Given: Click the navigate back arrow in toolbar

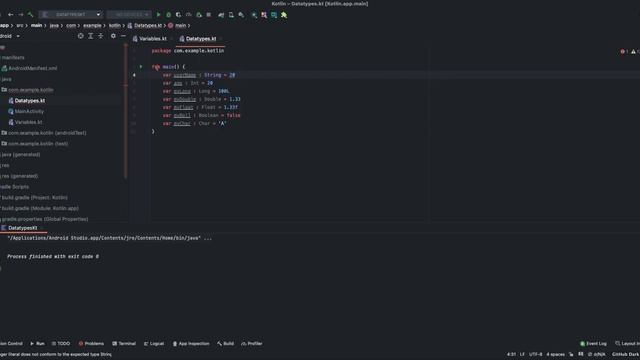Looking at the screenshot, I should (x=11, y=15).
